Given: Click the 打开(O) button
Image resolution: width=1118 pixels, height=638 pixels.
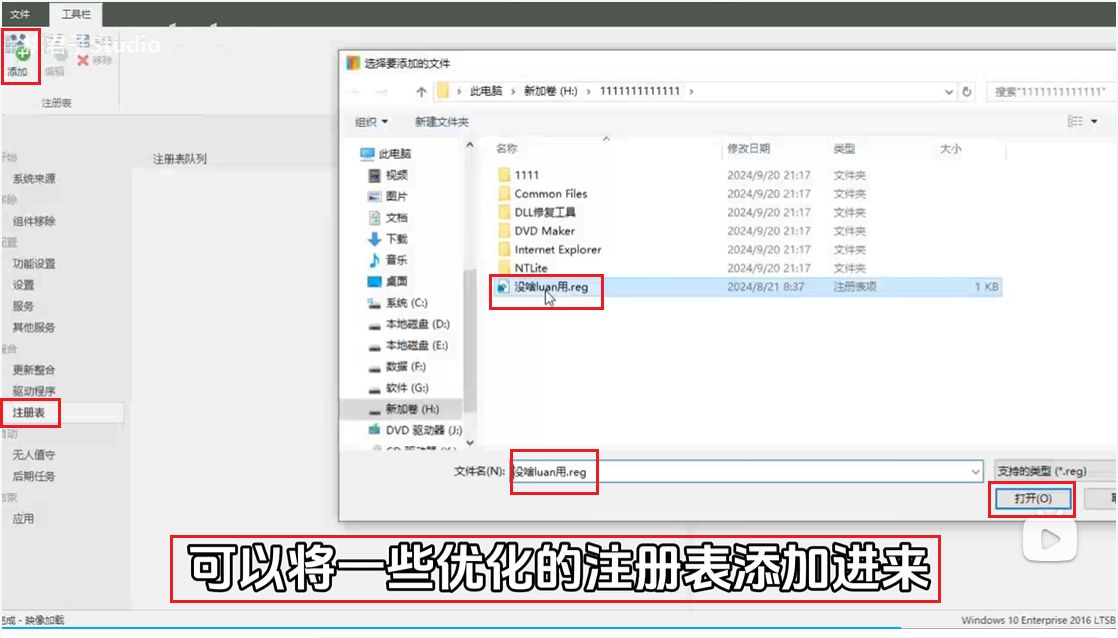Looking at the screenshot, I should point(1032,498).
